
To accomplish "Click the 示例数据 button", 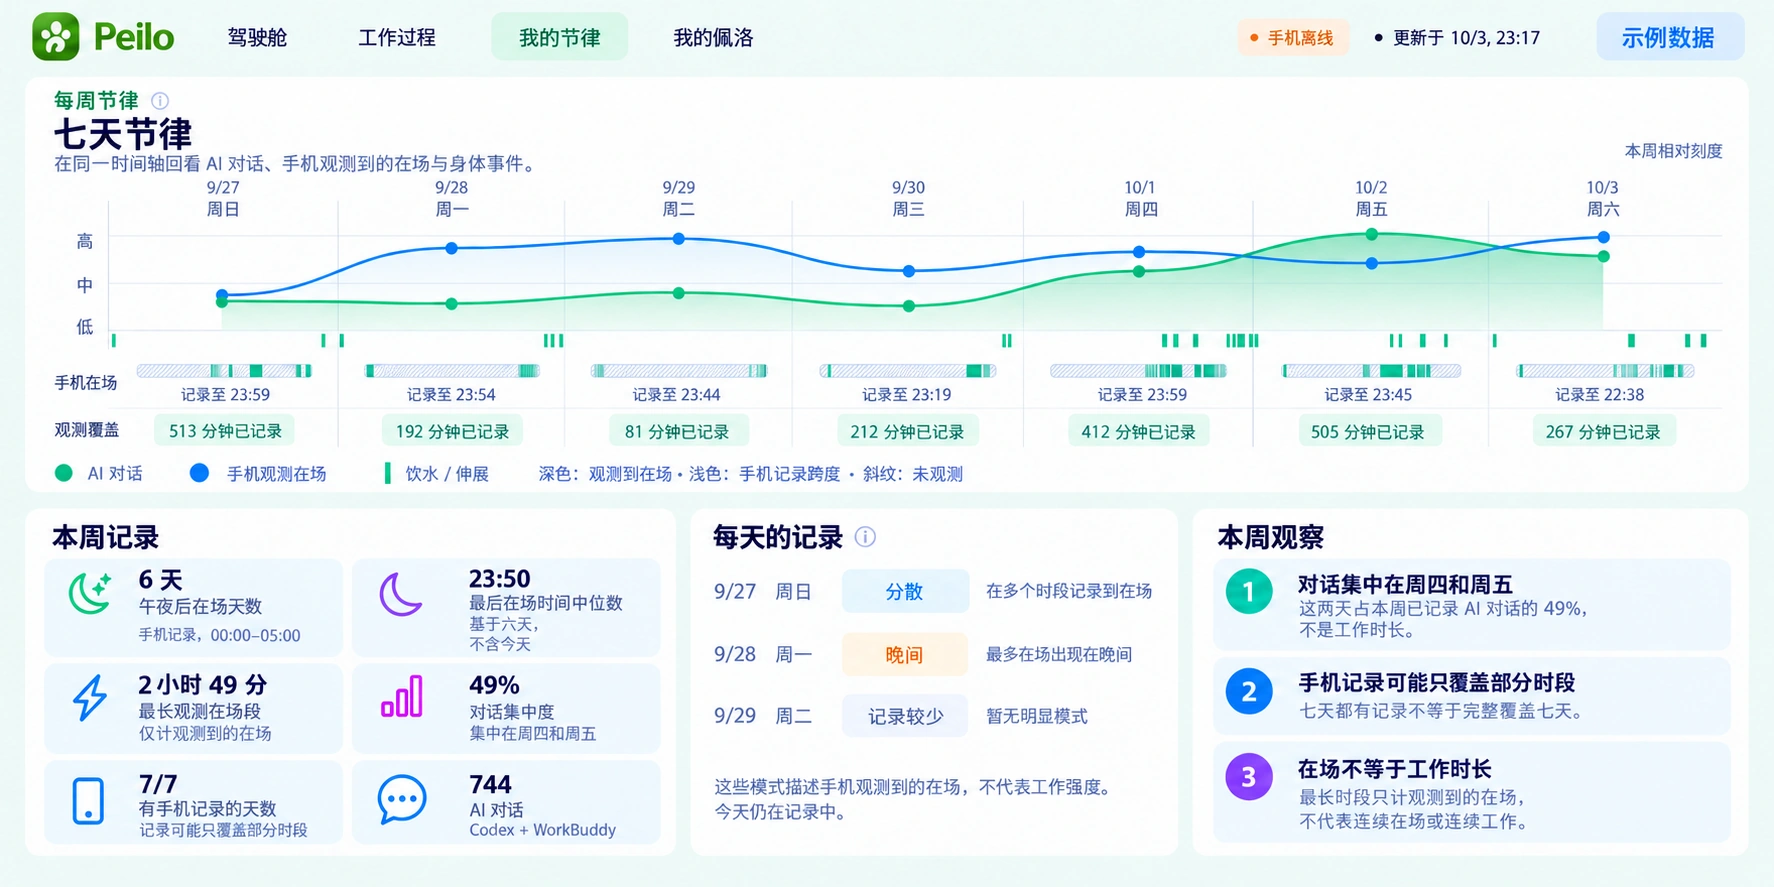I will tap(1670, 37).
